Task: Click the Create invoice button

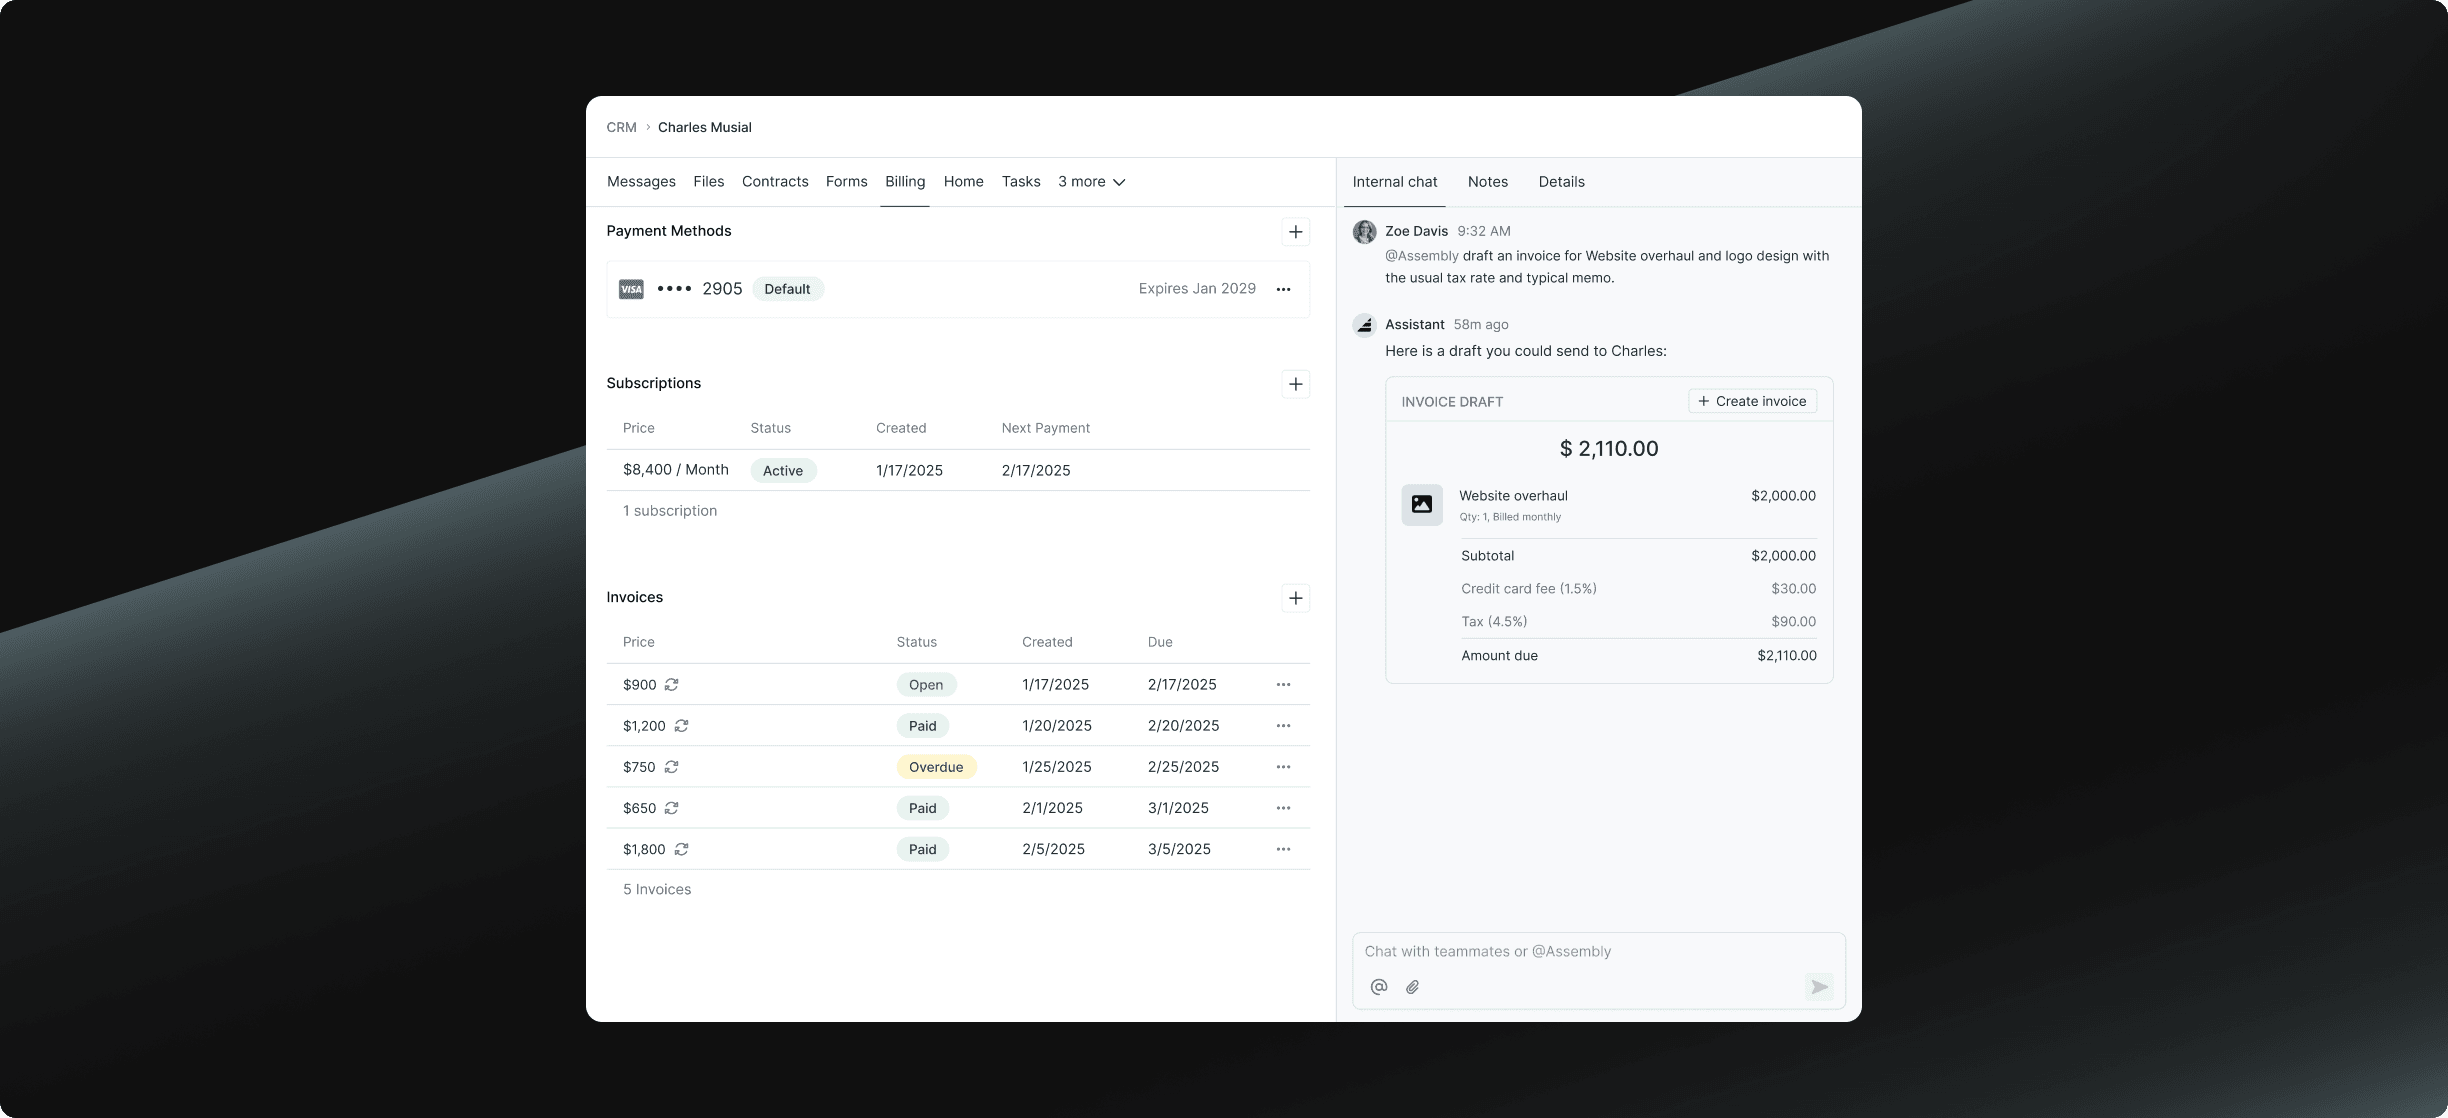Action: tap(1752, 401)
